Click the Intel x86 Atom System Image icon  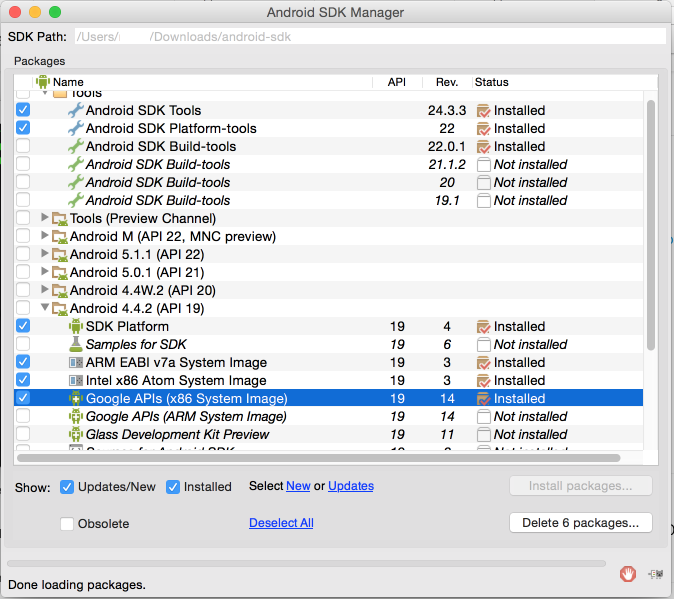coord(76,381)
